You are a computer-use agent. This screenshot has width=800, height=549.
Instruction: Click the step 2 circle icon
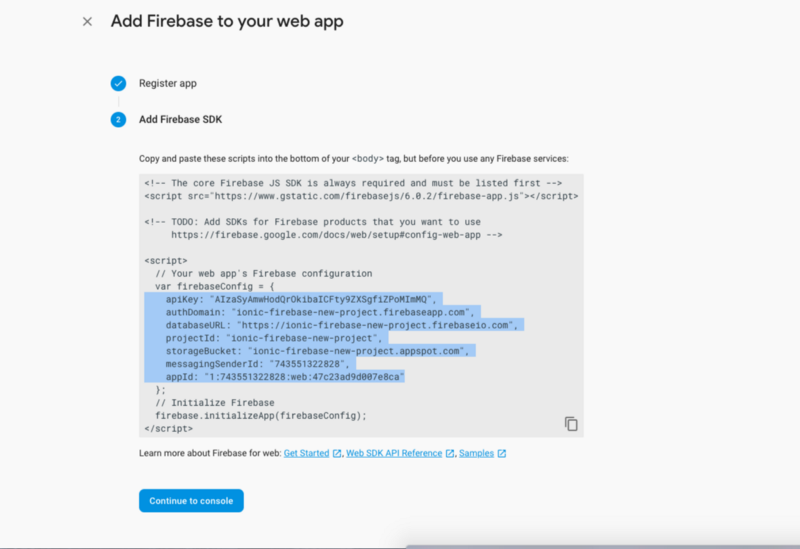pyautogui.click(x=118, y=119)
